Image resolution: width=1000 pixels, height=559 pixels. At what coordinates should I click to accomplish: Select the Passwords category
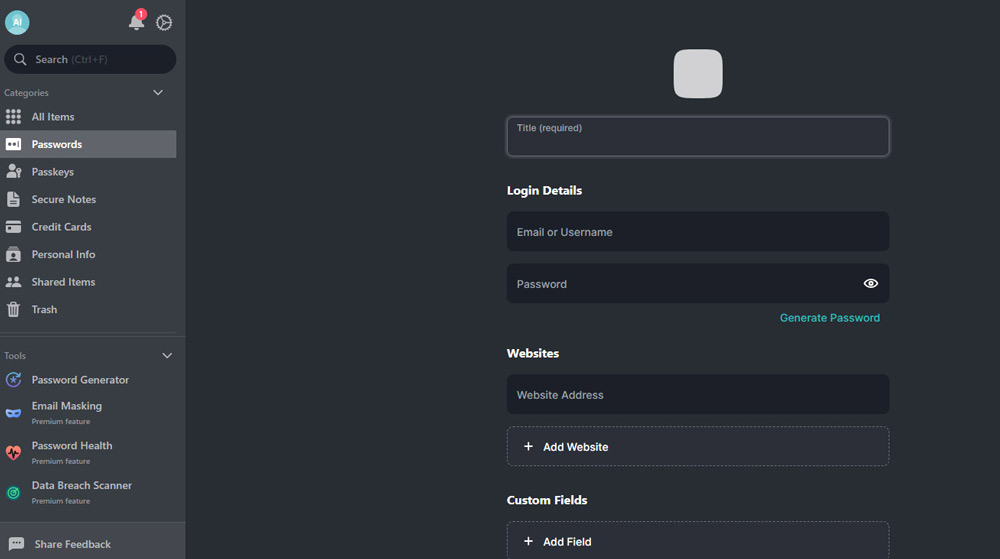88,144
